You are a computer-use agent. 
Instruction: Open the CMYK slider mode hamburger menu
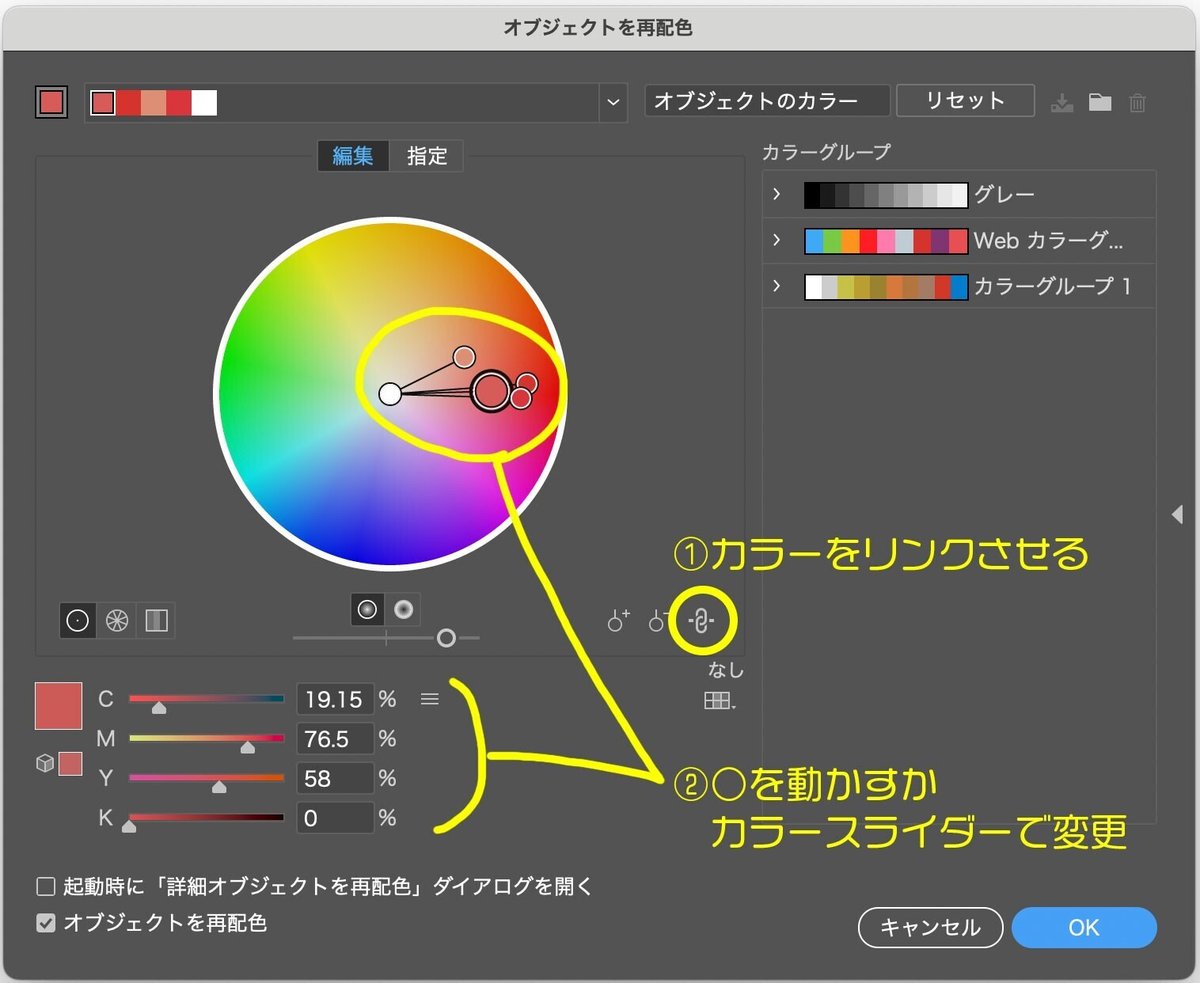point(430,698)
